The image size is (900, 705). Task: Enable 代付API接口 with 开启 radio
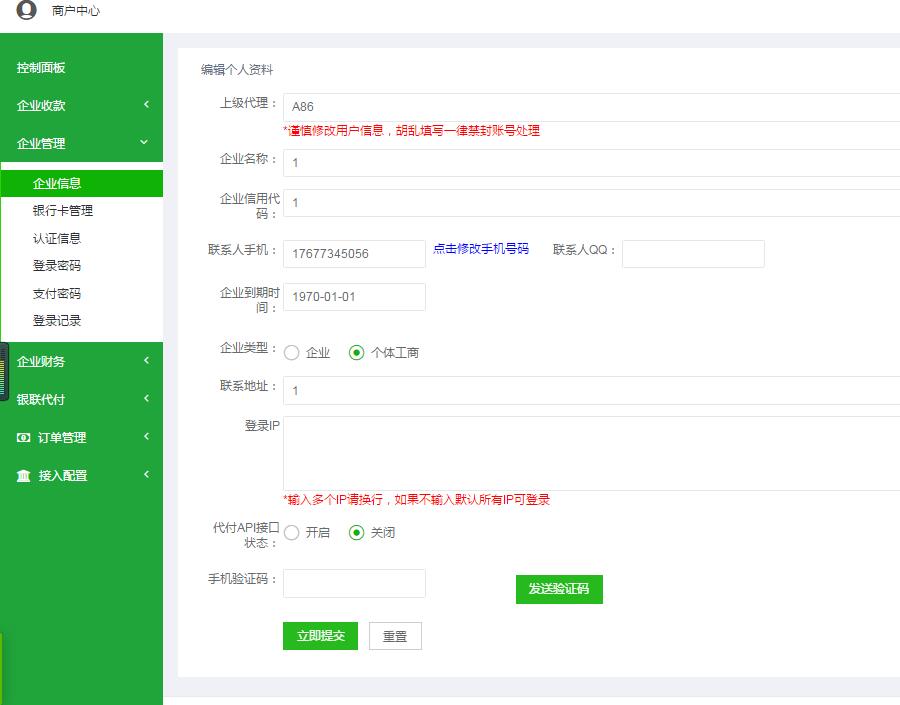point(292,533)
